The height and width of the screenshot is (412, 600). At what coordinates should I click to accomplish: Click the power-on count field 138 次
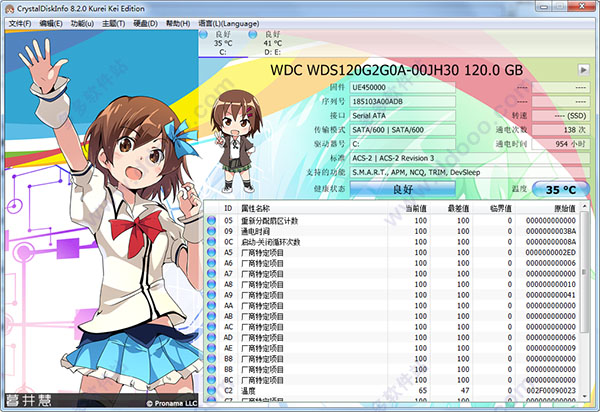561,130
